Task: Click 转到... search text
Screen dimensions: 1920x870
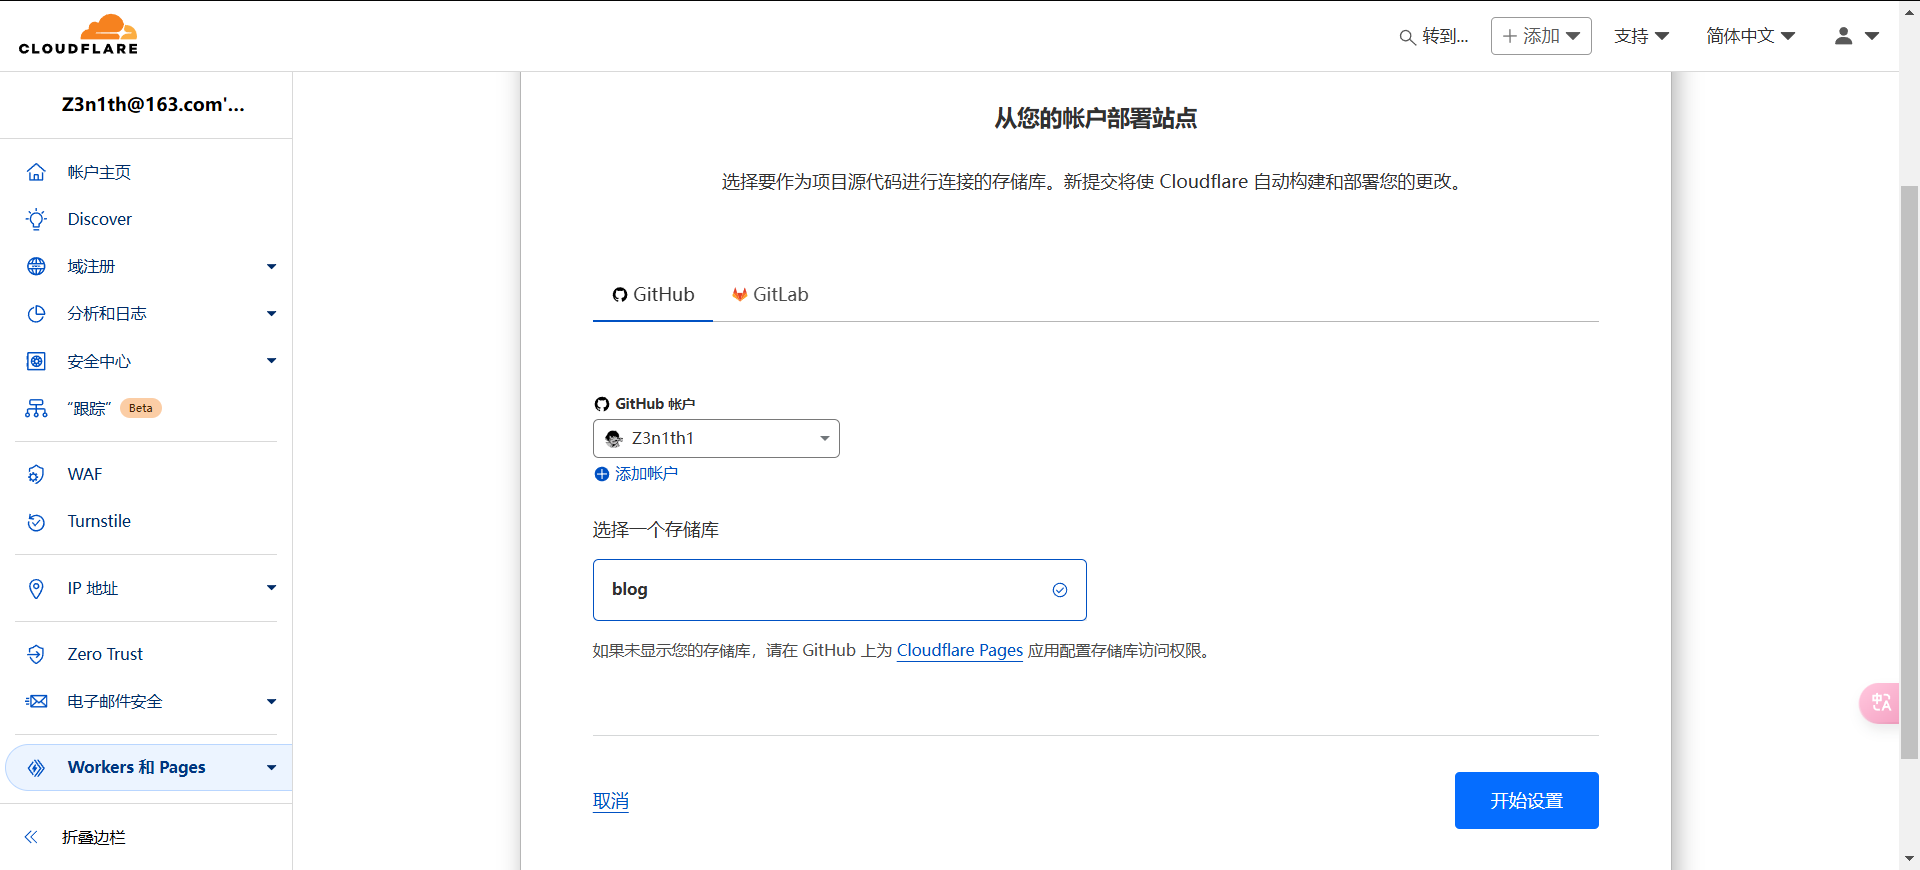Action: pos(1445,36)
